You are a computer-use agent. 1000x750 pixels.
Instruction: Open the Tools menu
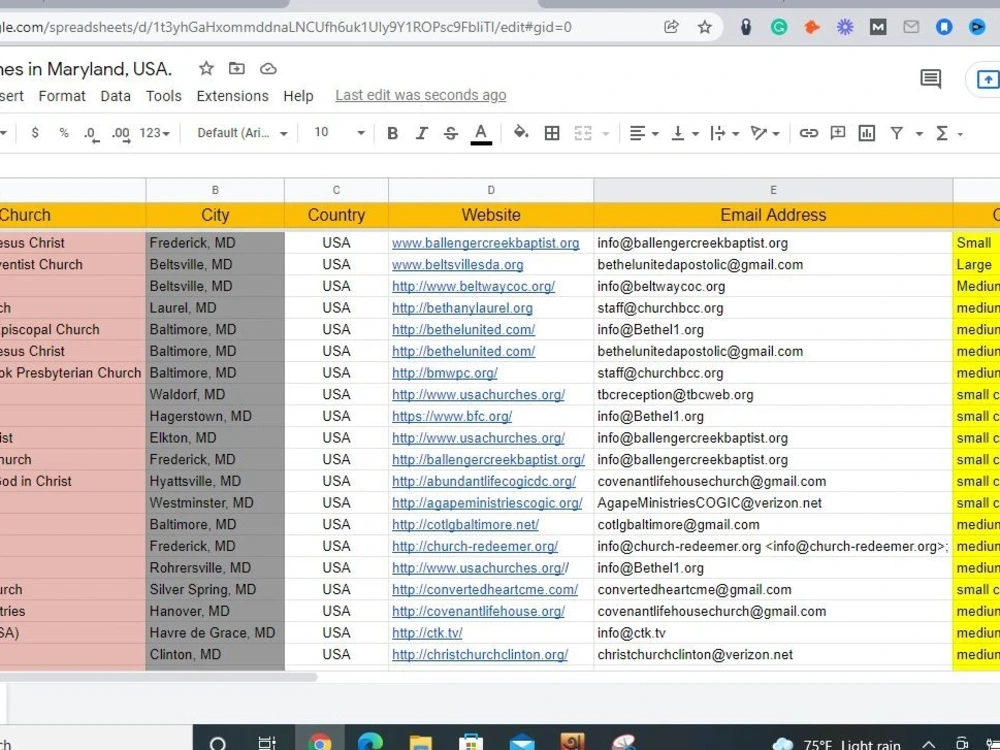[164, 96]
